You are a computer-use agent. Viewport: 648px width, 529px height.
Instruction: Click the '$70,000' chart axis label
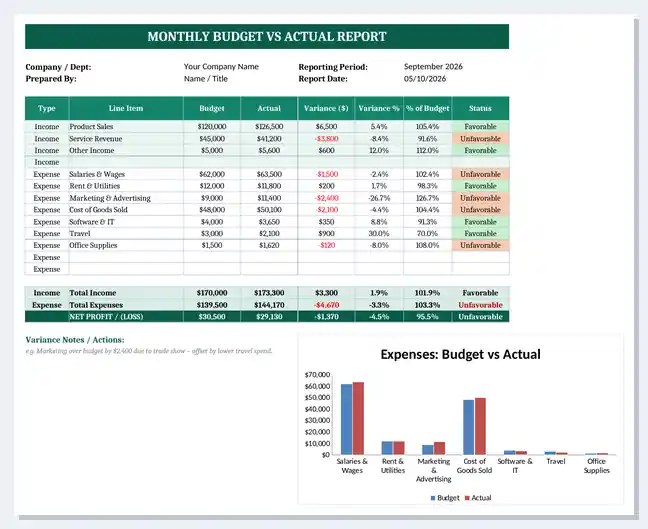point(317,374)
